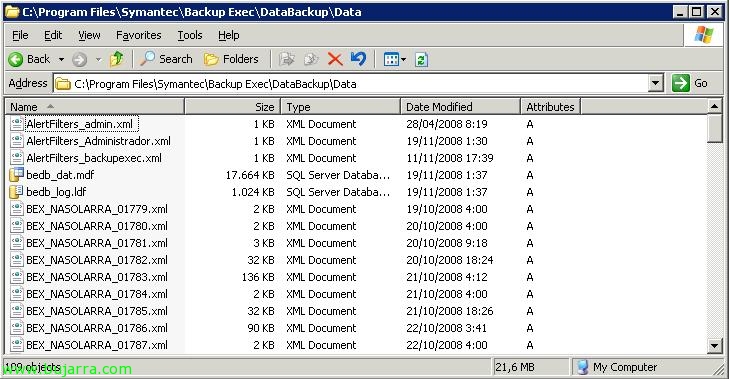Open the View menu
Viewport: 729px width, 379px height.
(x=89, y=35)
